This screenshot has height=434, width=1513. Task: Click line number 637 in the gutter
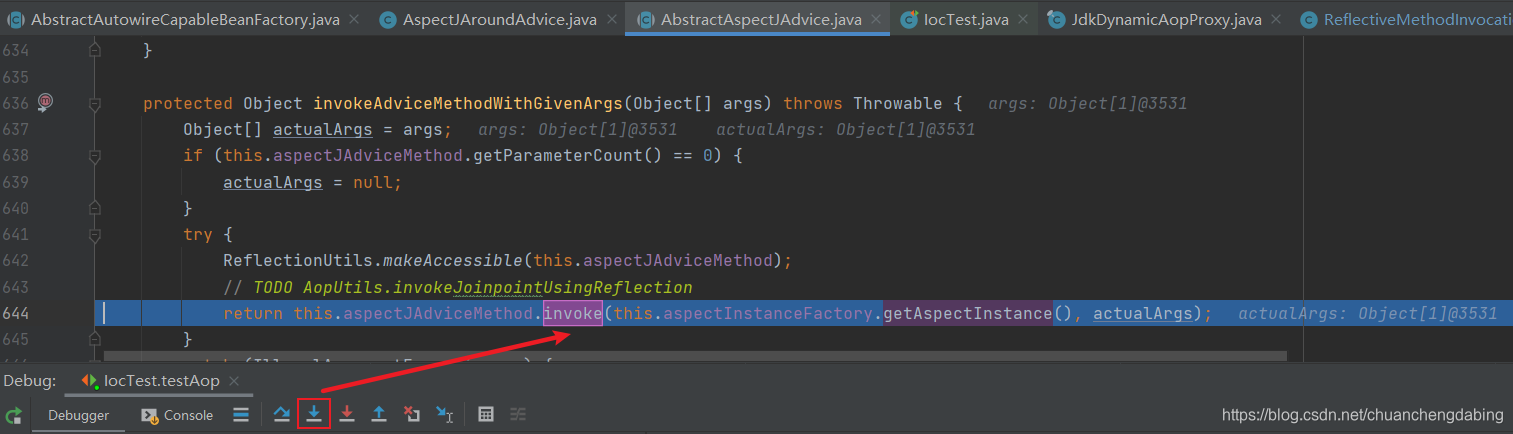pyautogui.click(x=15, y=129)
